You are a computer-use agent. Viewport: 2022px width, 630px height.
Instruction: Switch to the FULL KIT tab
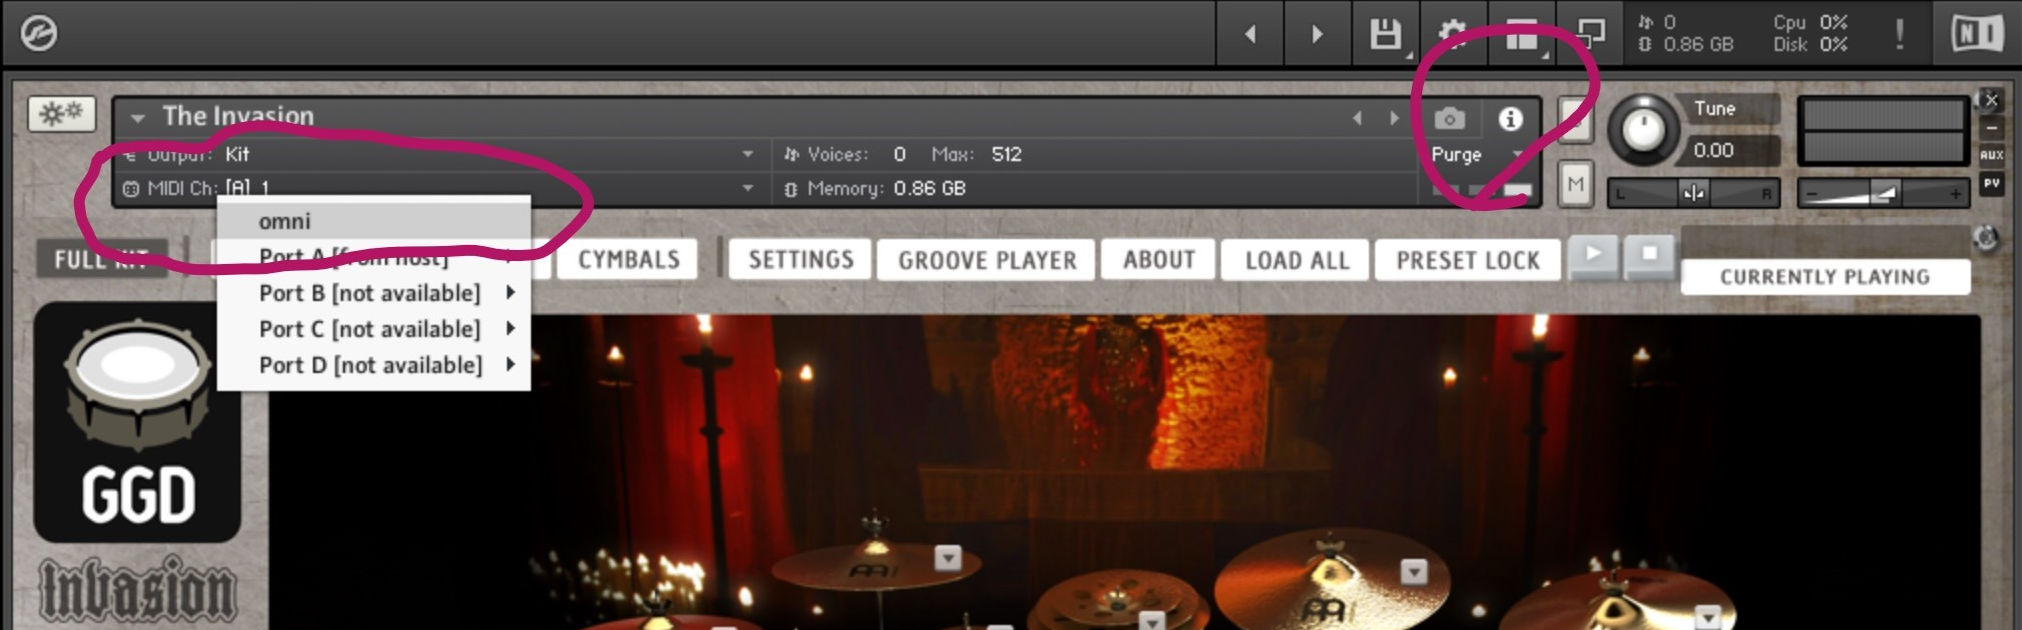point(101,260)
